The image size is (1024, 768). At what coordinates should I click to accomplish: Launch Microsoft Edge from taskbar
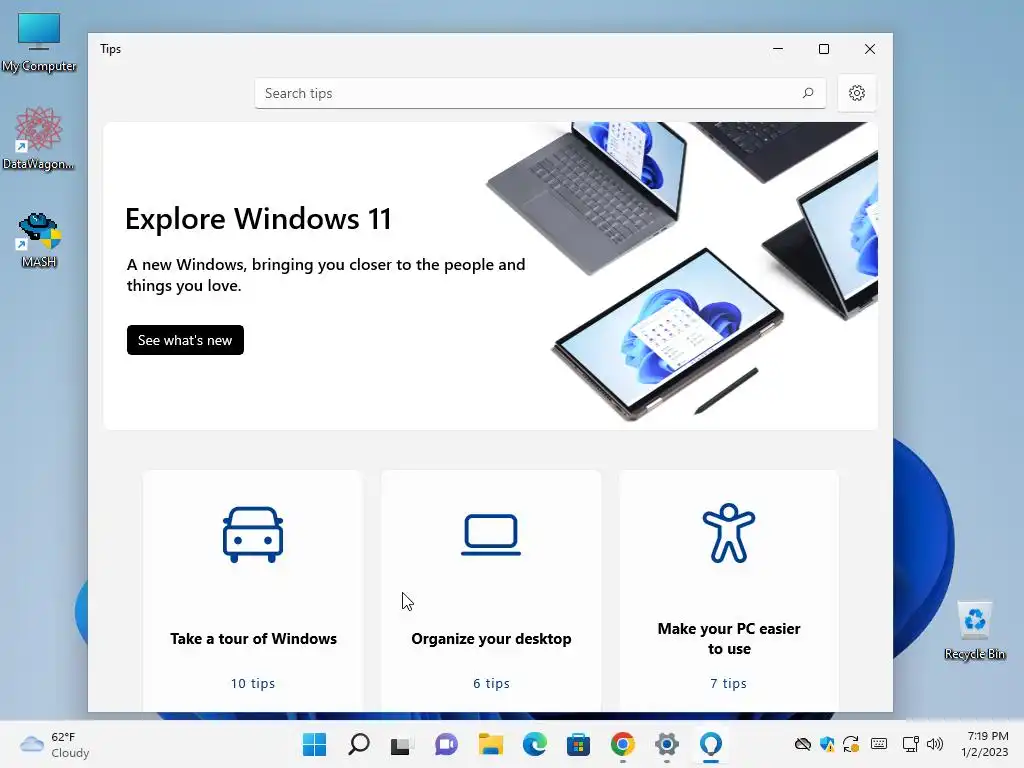(x=534, y=744)
